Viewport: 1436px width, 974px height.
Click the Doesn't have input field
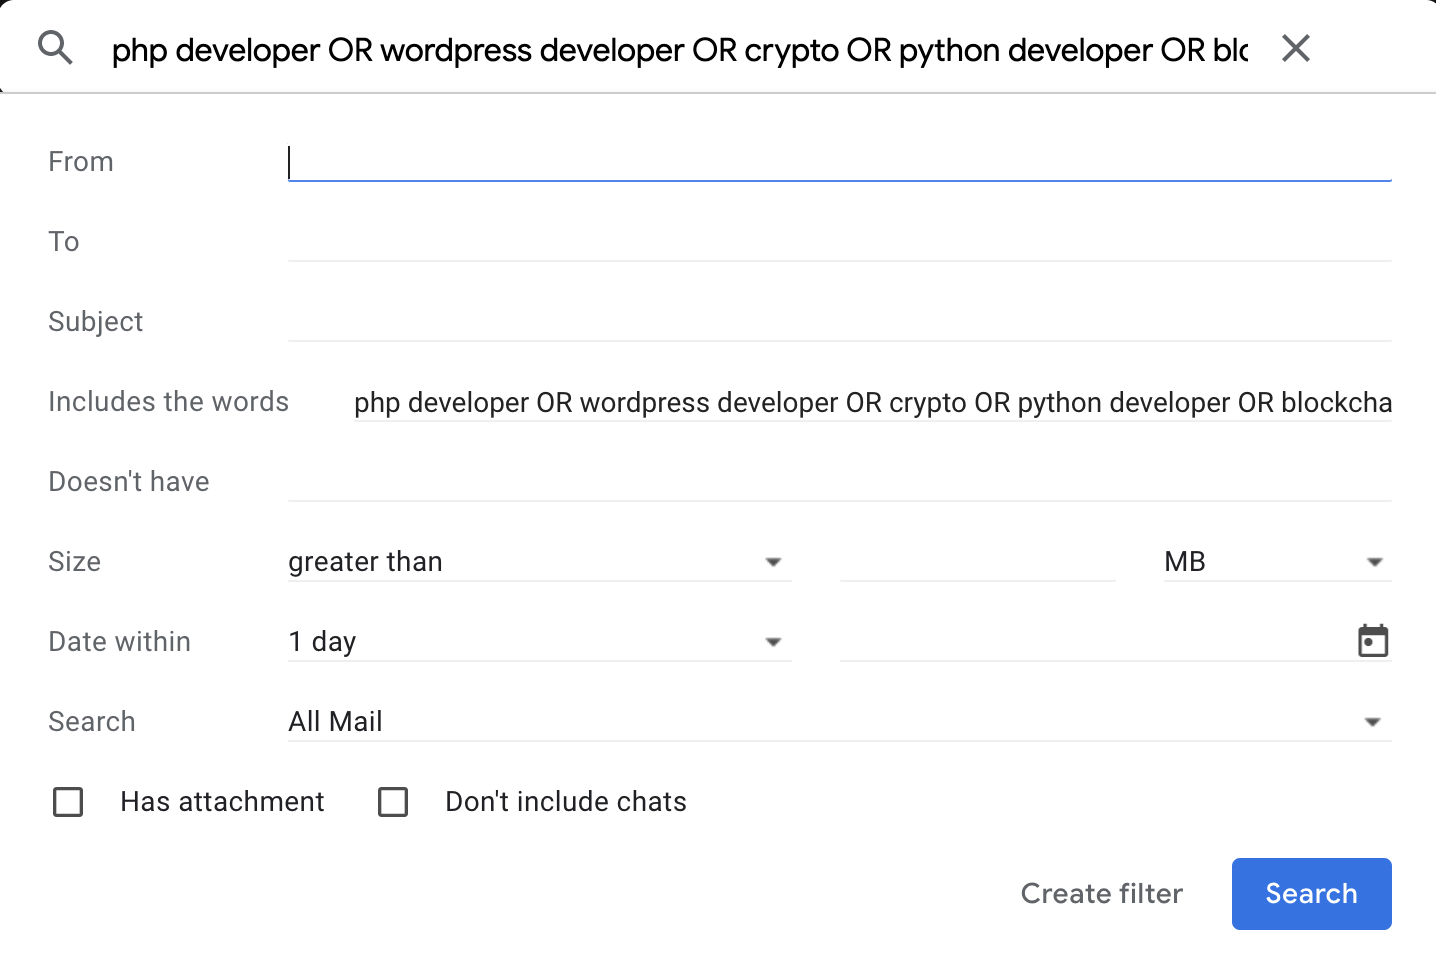[840, 482]
